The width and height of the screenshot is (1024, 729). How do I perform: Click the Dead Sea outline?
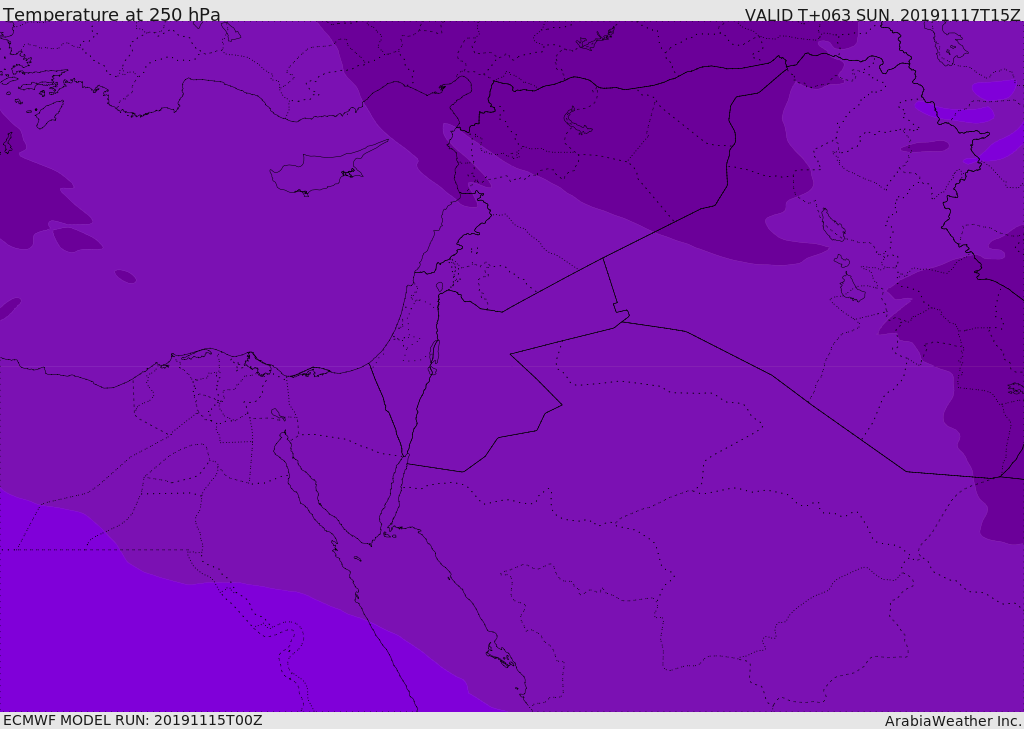click(434, 353)
